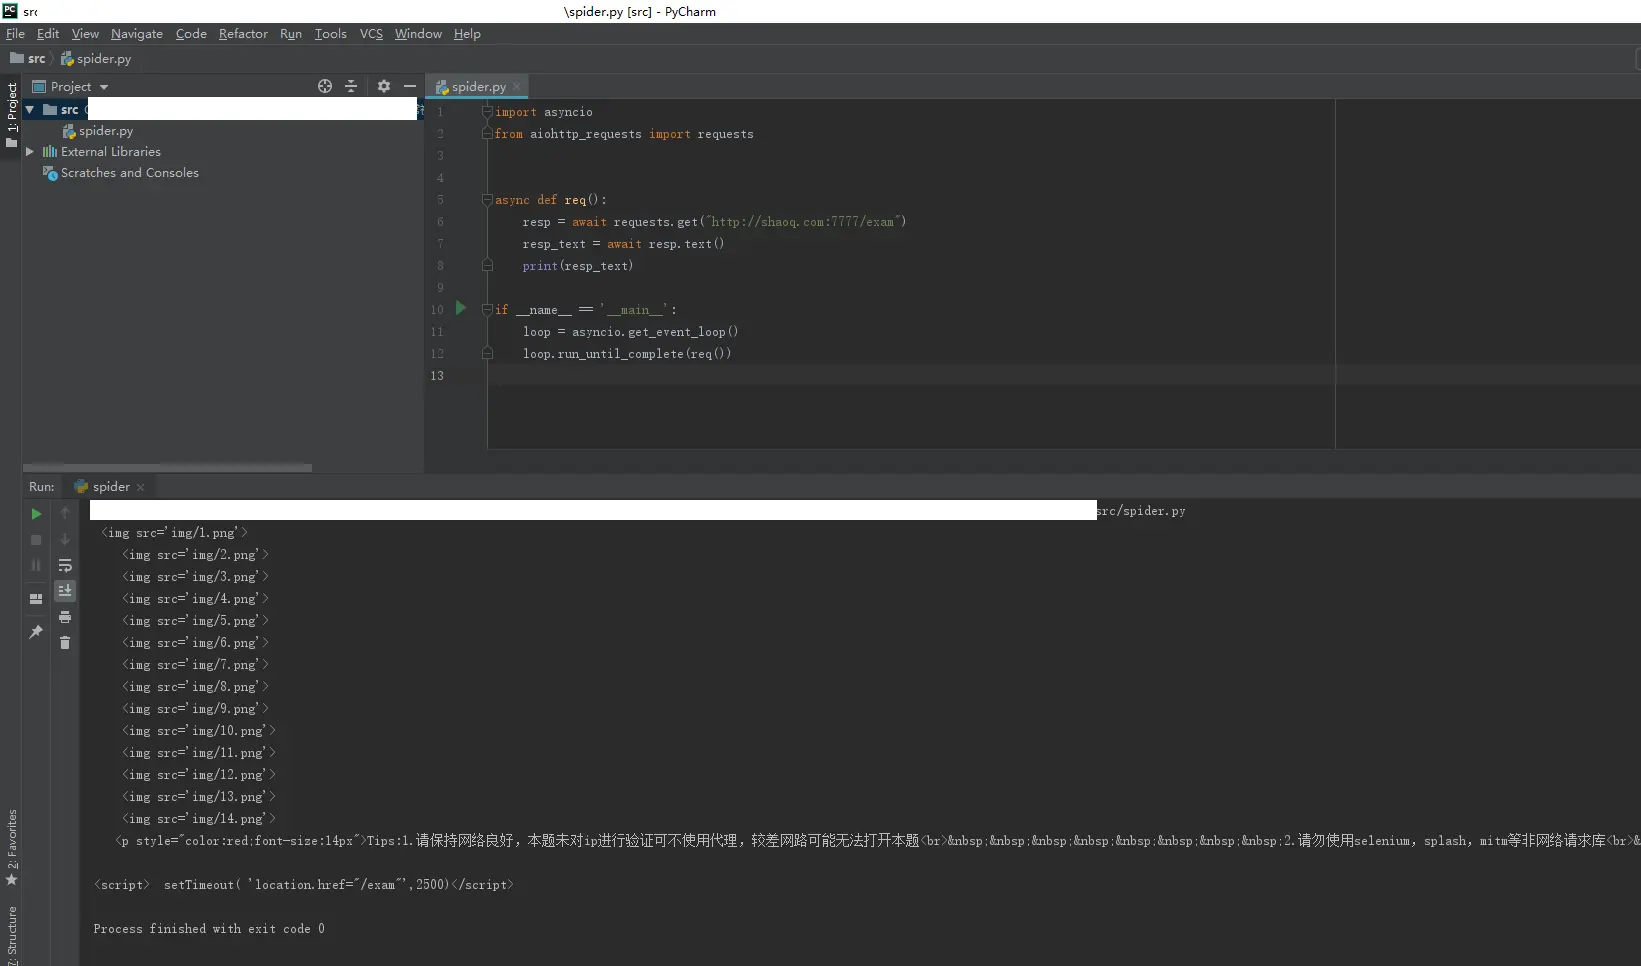Clear all console output with trash icon
Screen dimensions: 1641x966
point(65,643)
